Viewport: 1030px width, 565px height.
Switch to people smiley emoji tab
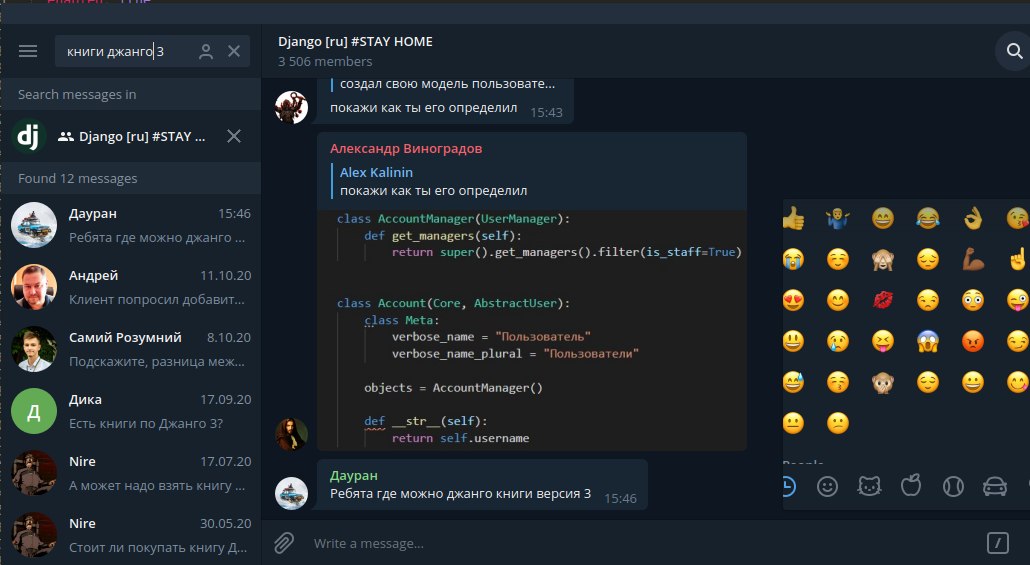click(x=827, y=486)
